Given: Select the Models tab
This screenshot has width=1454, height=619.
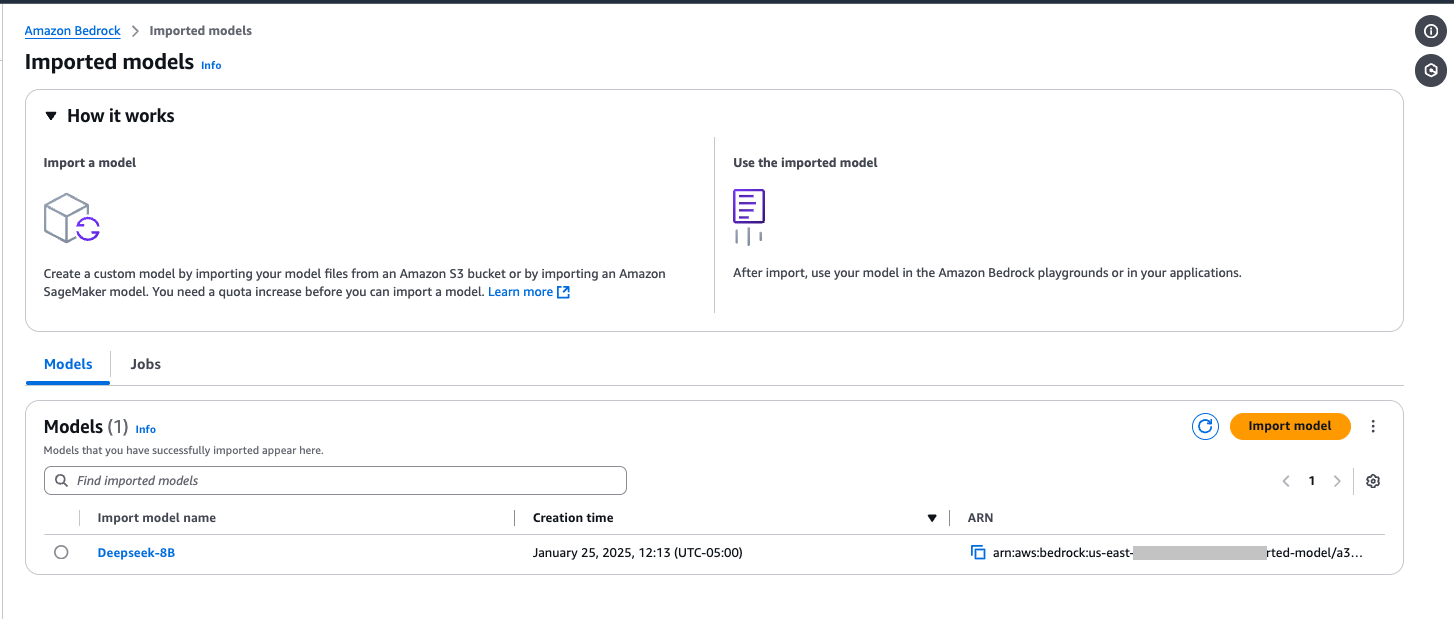Looking at the screenshot, I should [x=68, y=364].
